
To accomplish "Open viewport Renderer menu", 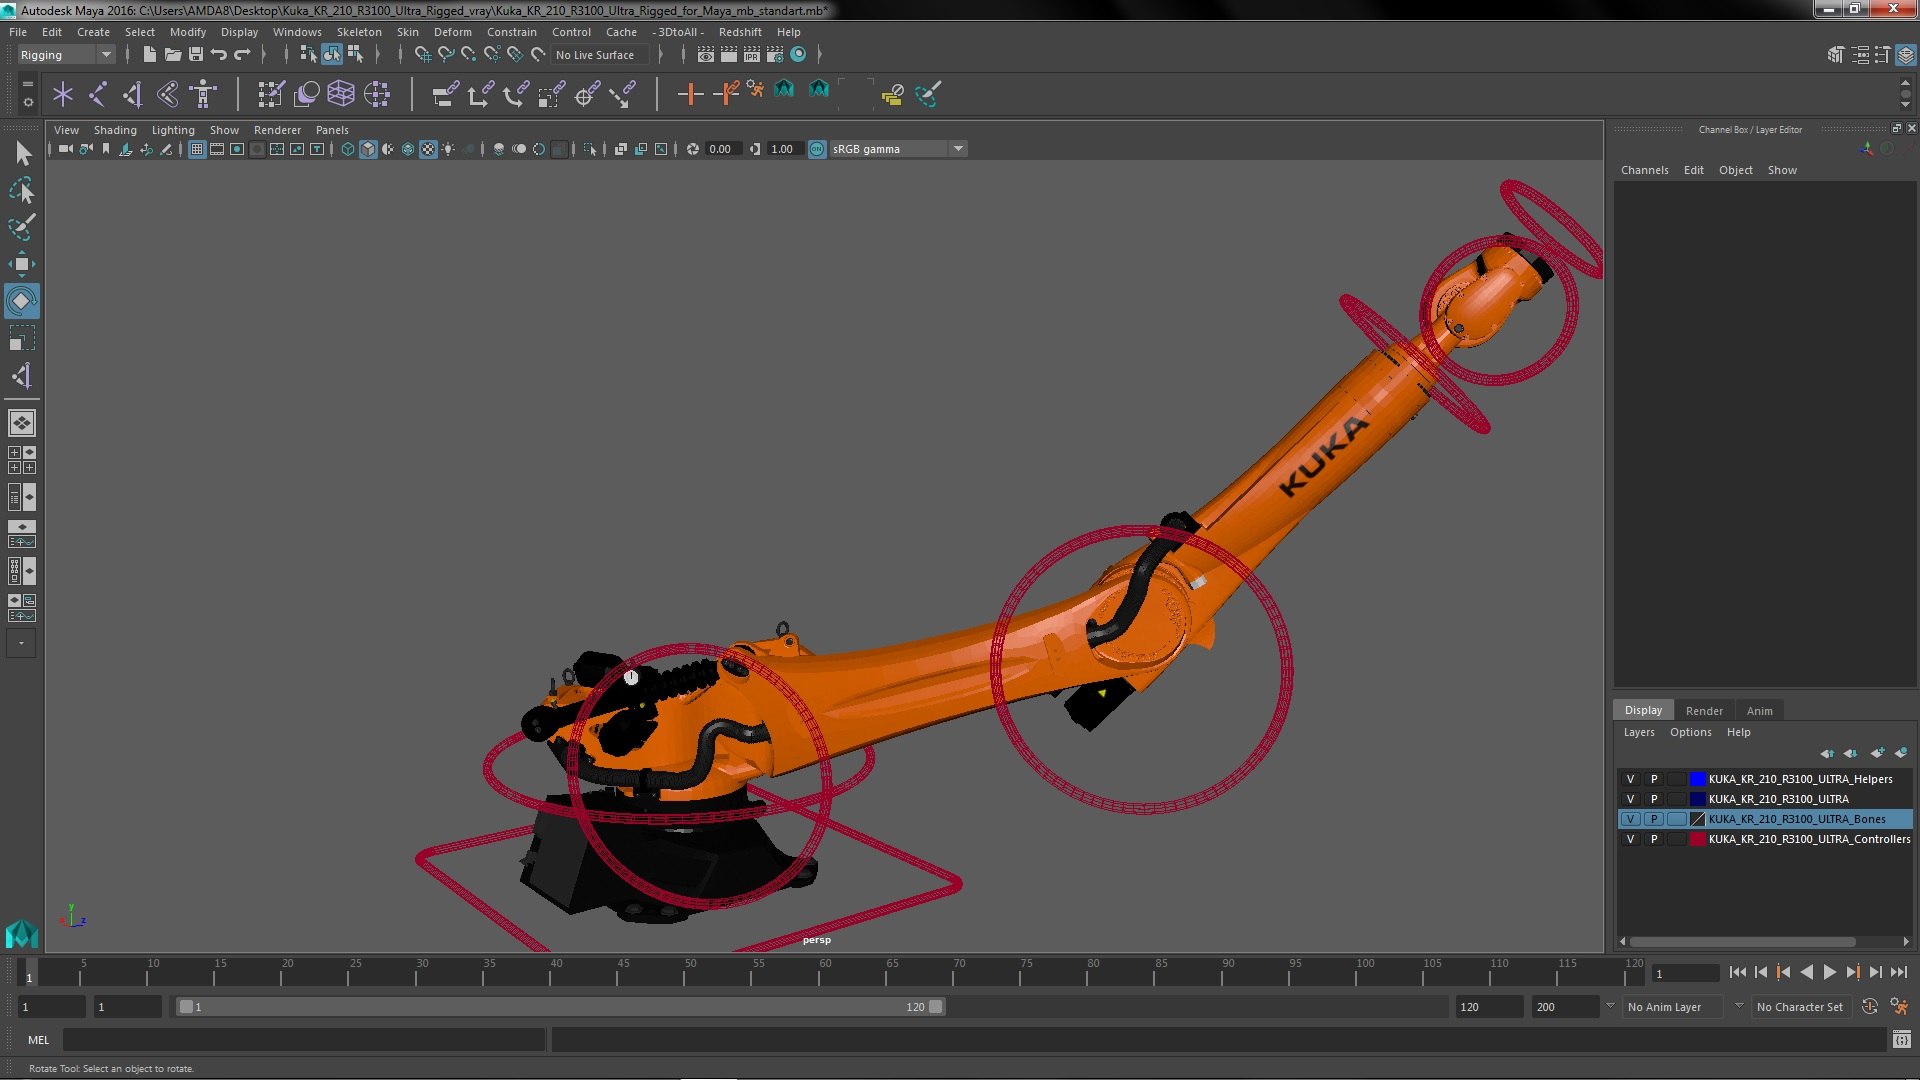I will [277, 130].
